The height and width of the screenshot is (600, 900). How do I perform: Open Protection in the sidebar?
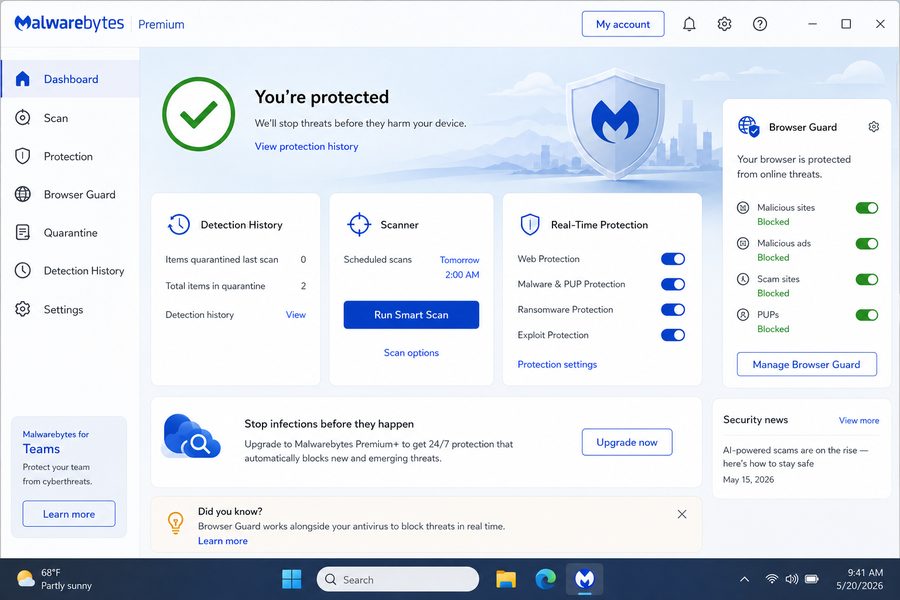pos(70,156)
